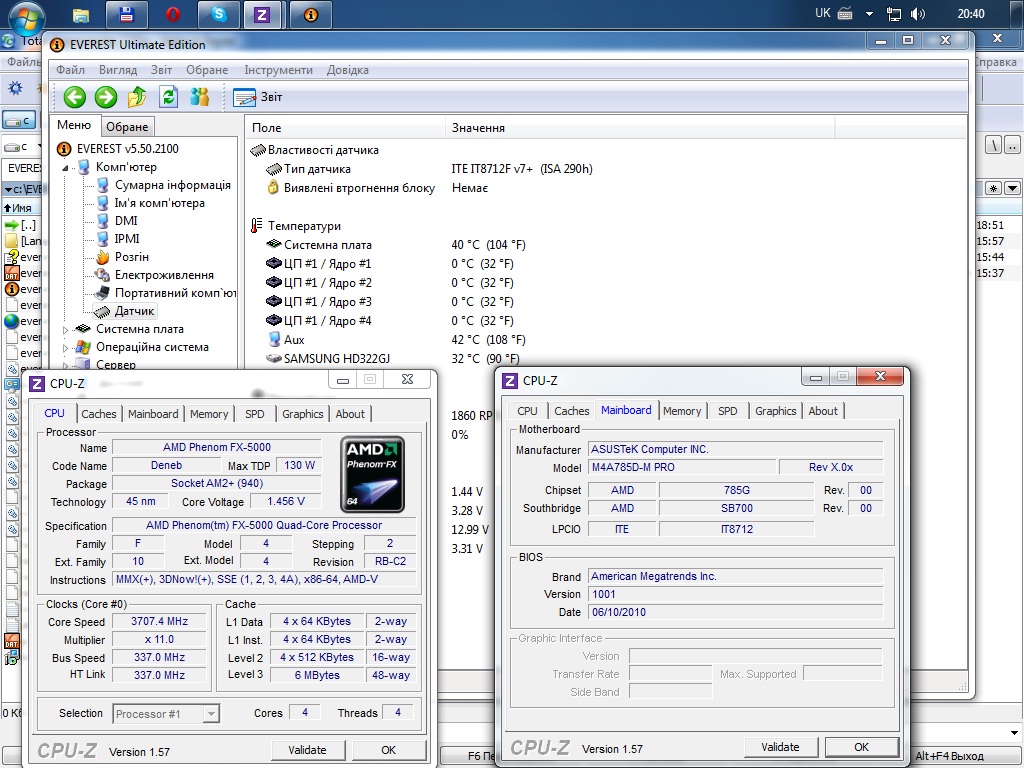The height and width of the screenshot is (768, 1024).
Task: Open the Звіт report toolbar button
Action: (x=258, y=97)
